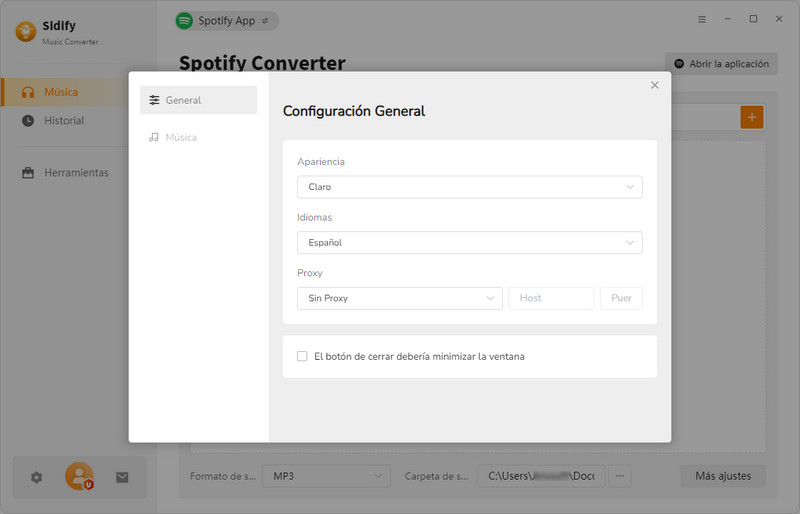
Task: Toggle the close button minimizes window checkbox
Action: coord(302,356)
